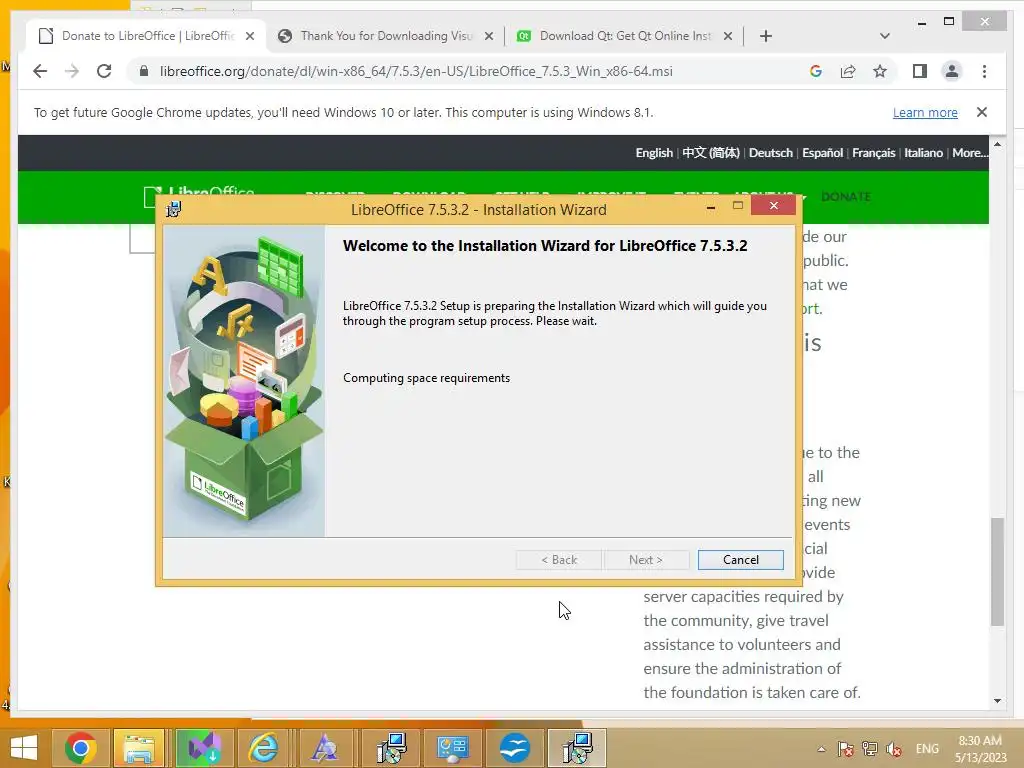Open network status tray icon

pos(869,748)
